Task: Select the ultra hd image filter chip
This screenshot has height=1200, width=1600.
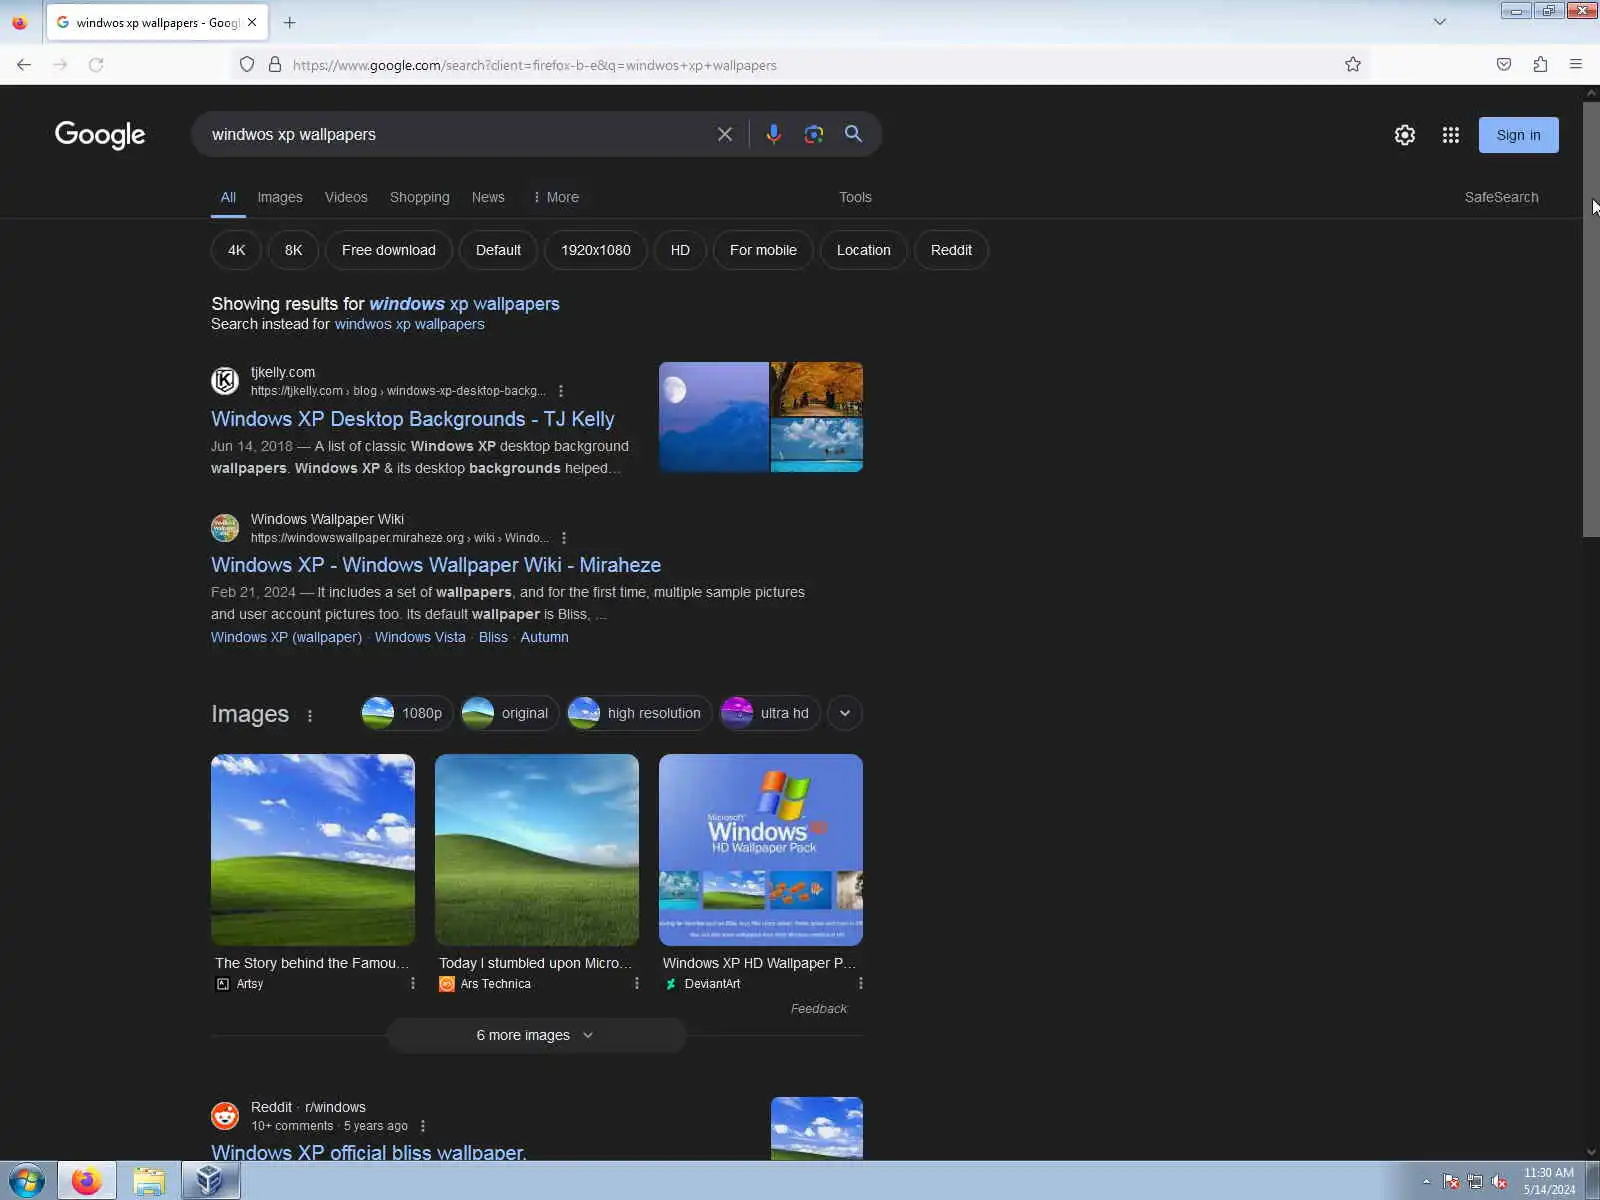Action: pyautogui.click(x=770, y=713)
